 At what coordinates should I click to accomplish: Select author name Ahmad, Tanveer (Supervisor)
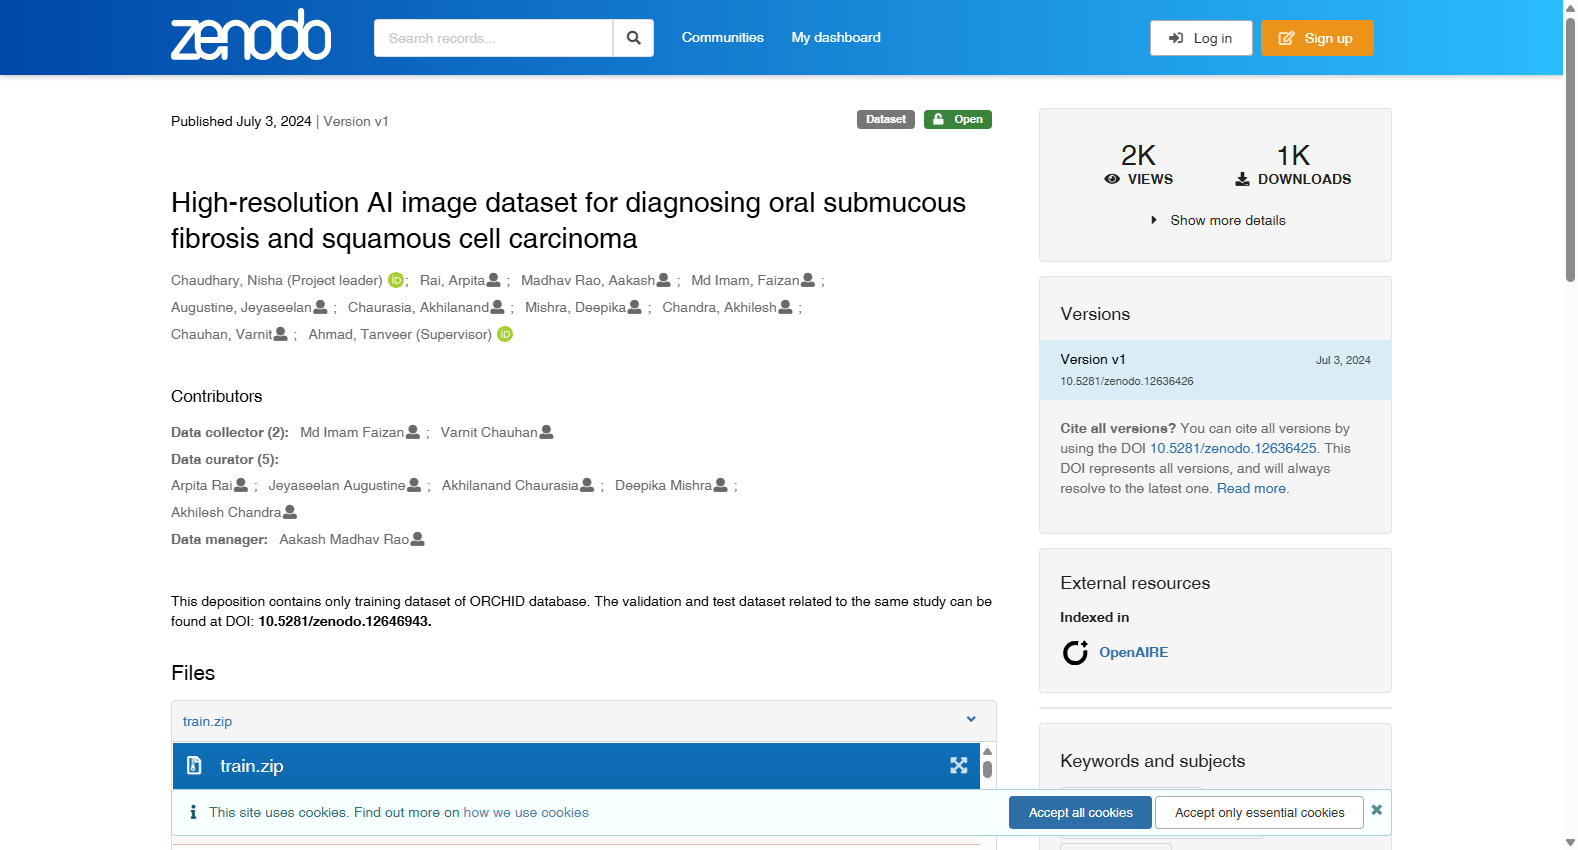(x=400, y=334)
